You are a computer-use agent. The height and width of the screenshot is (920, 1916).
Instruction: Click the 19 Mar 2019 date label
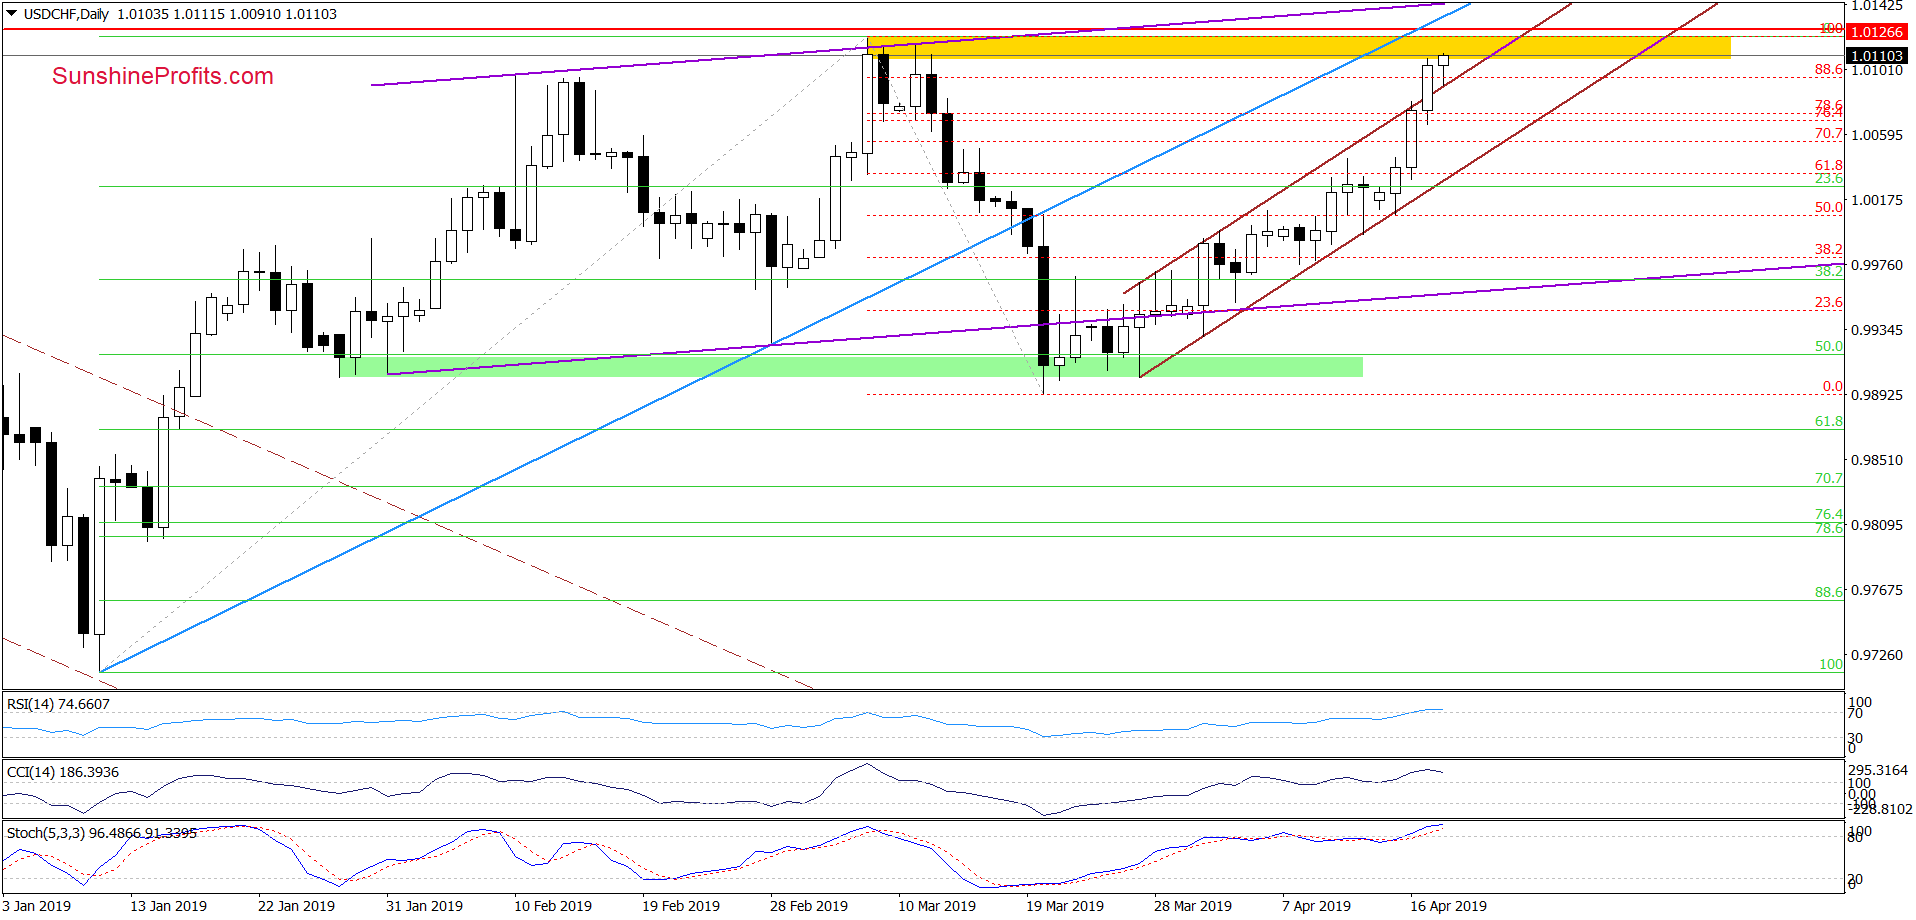[x=1065, y=906]
